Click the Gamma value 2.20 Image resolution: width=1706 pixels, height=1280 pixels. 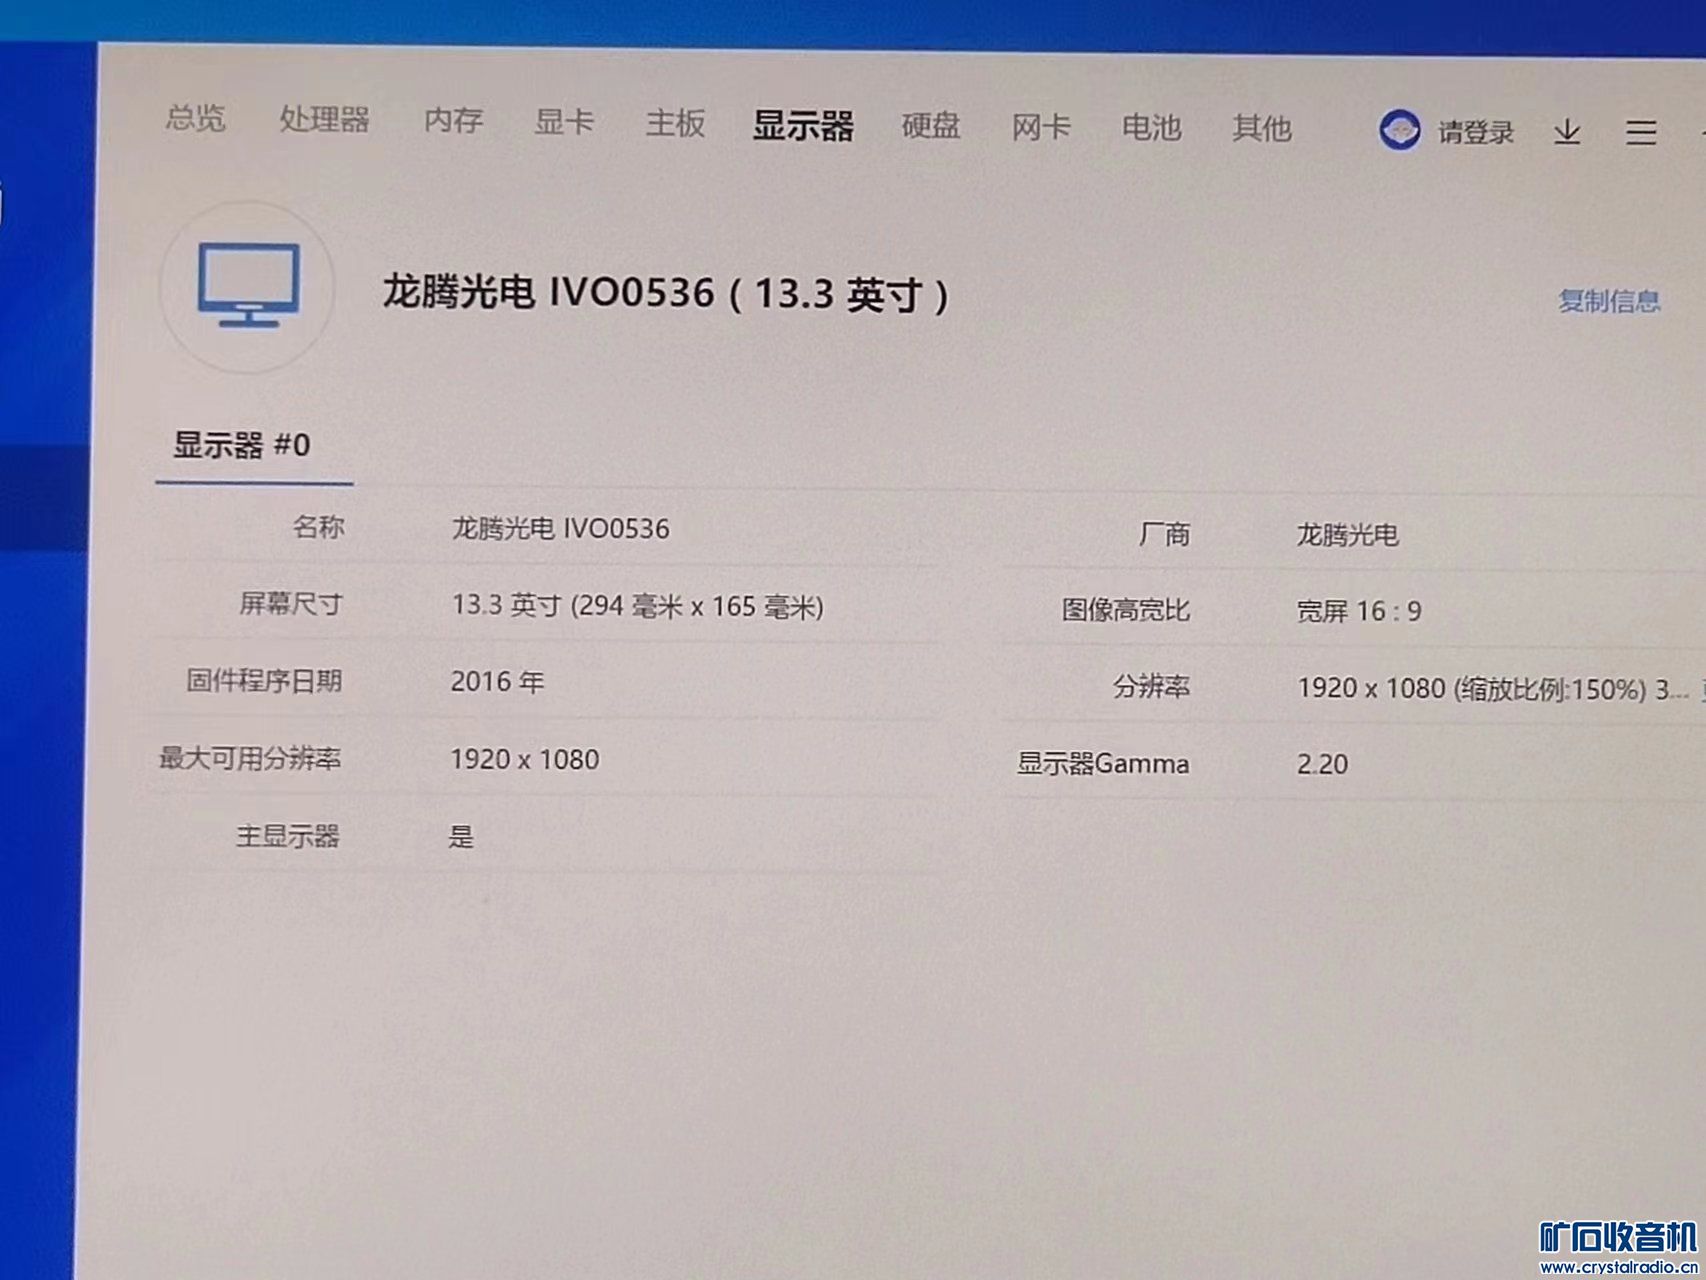(x=1322, y=765)
